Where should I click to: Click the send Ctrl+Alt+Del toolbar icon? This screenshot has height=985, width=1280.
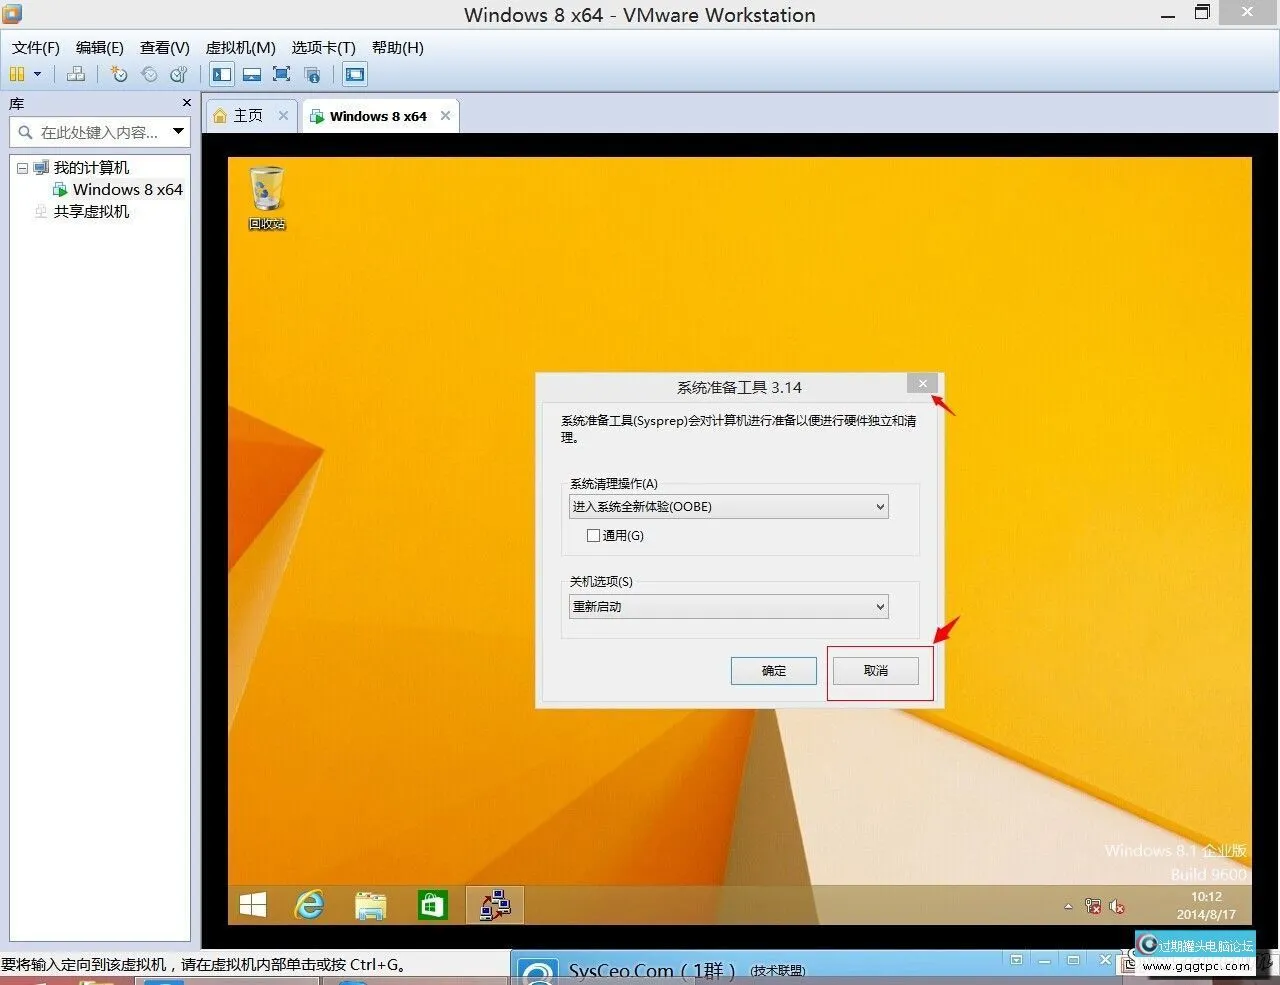point(76,74)
